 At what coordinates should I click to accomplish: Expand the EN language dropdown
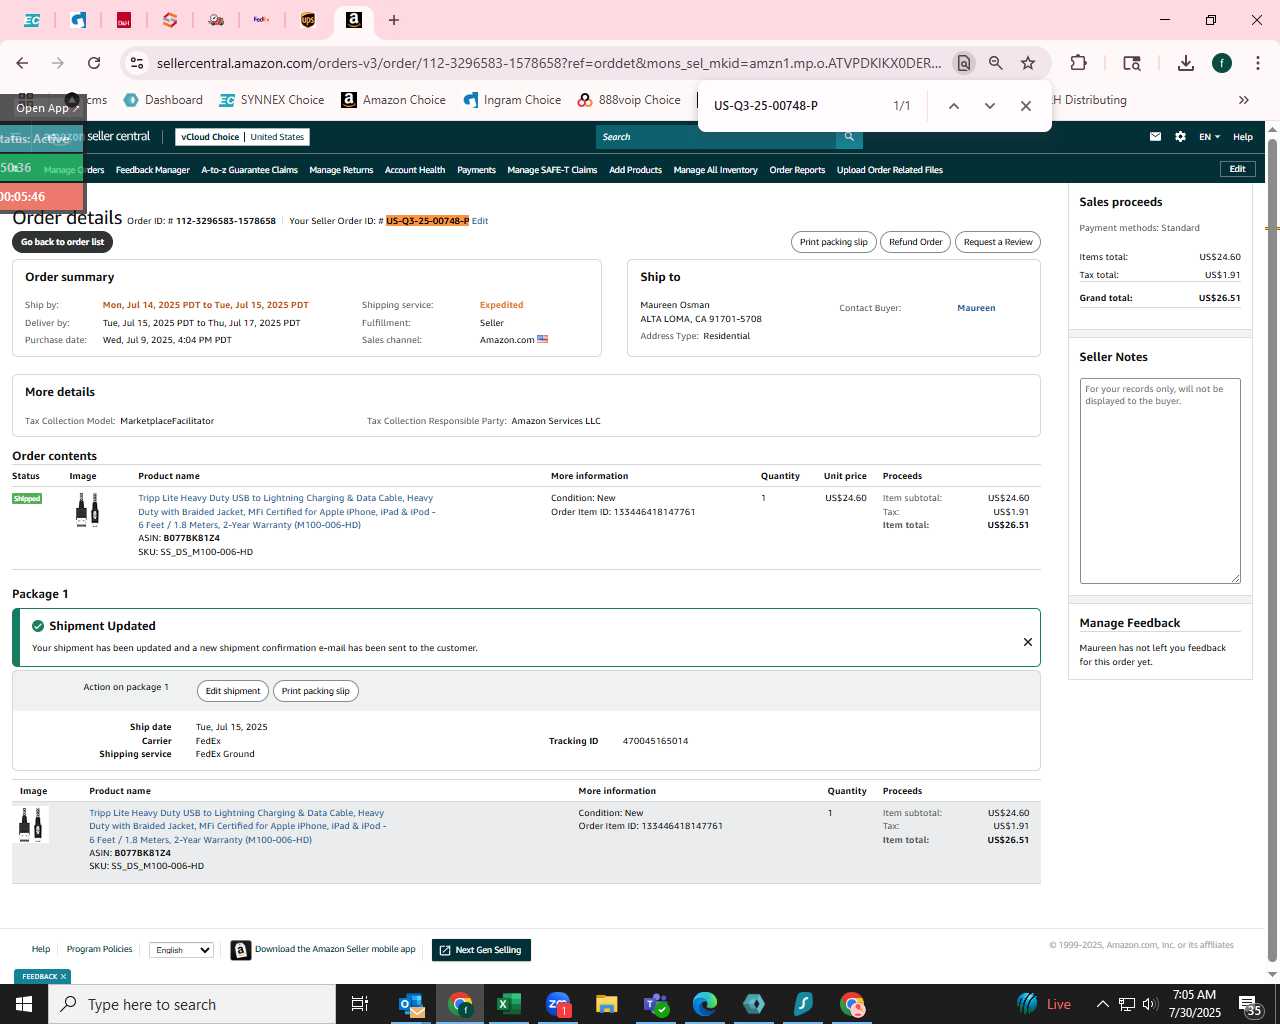click(x=1209, y=137)
